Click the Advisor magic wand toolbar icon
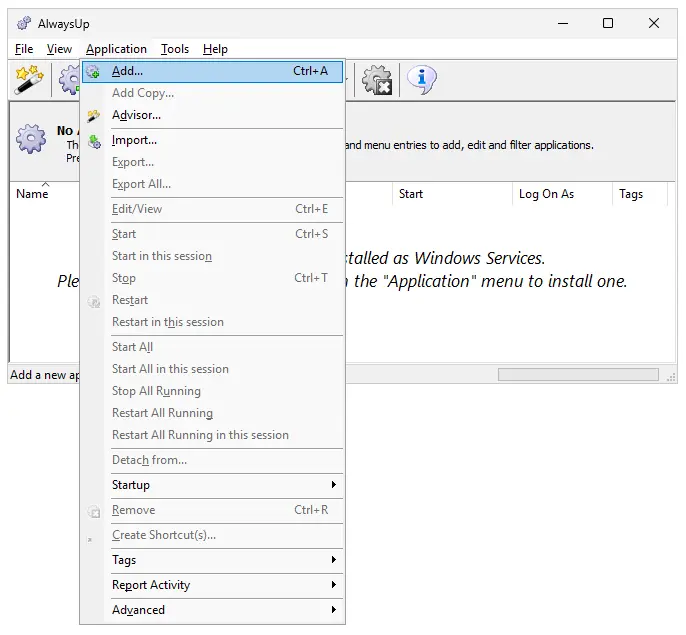 [28, 79]
